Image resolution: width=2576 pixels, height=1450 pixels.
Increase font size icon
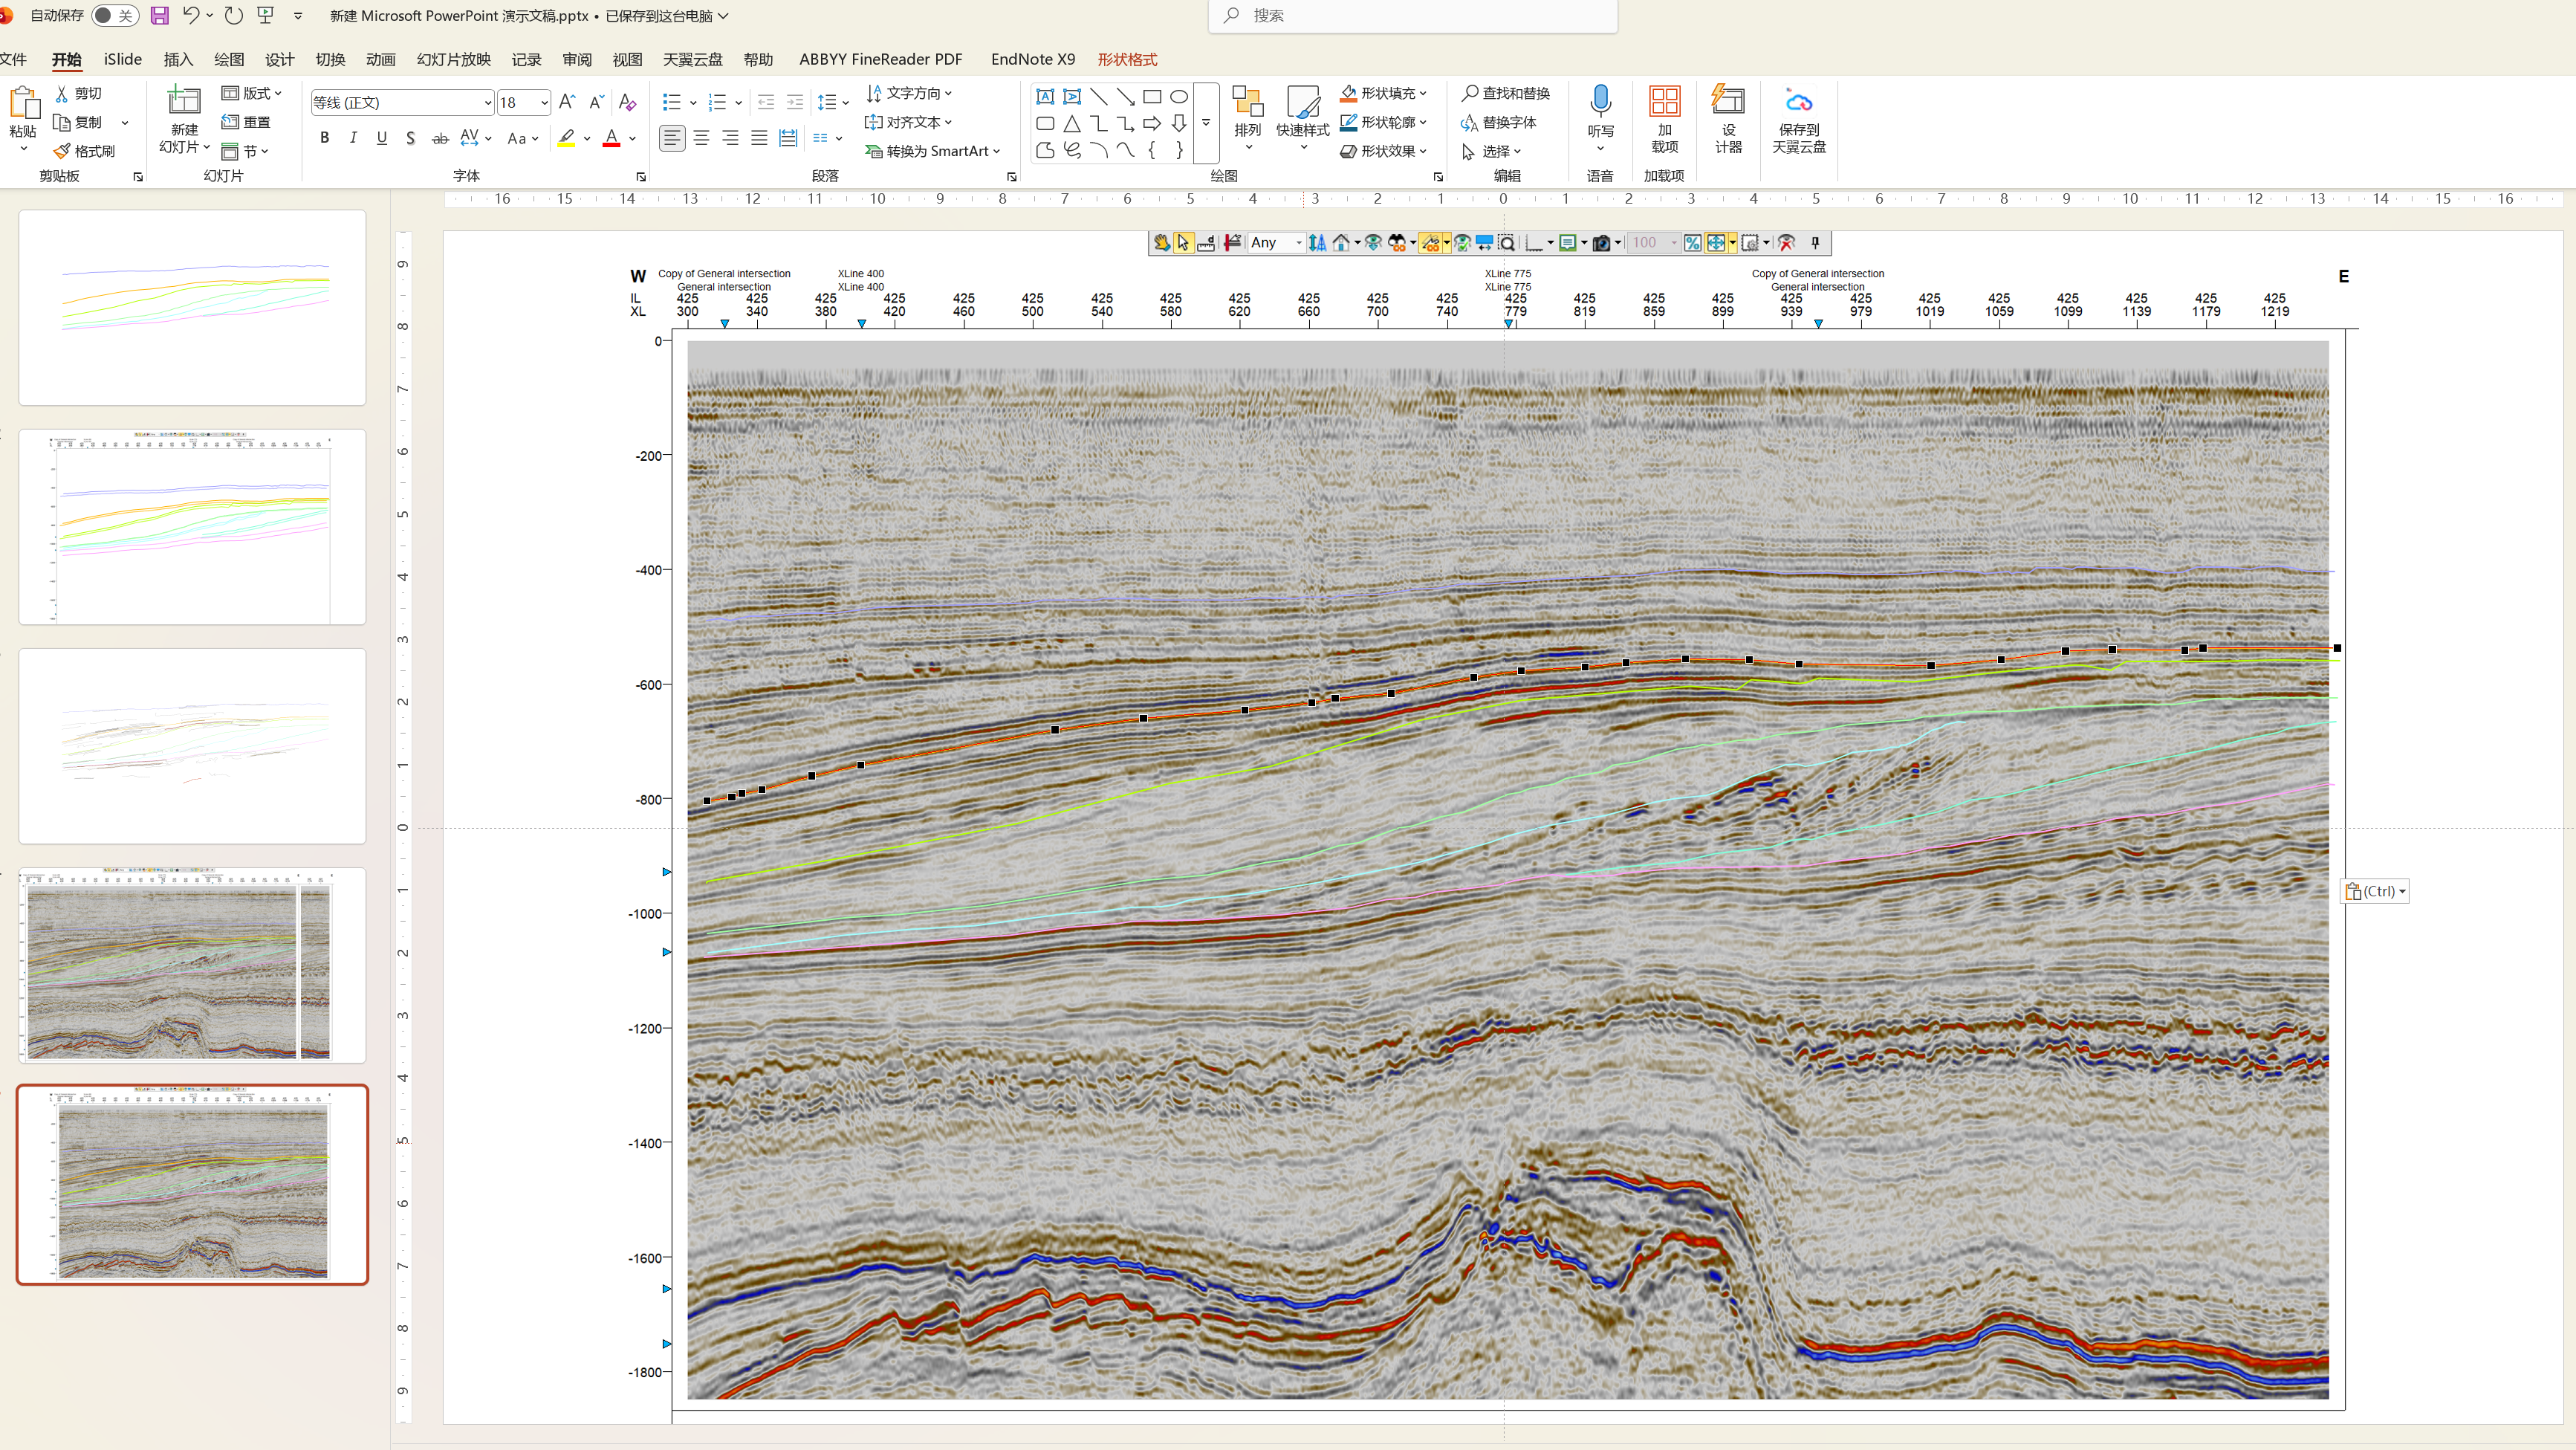[x=567, y=102]
